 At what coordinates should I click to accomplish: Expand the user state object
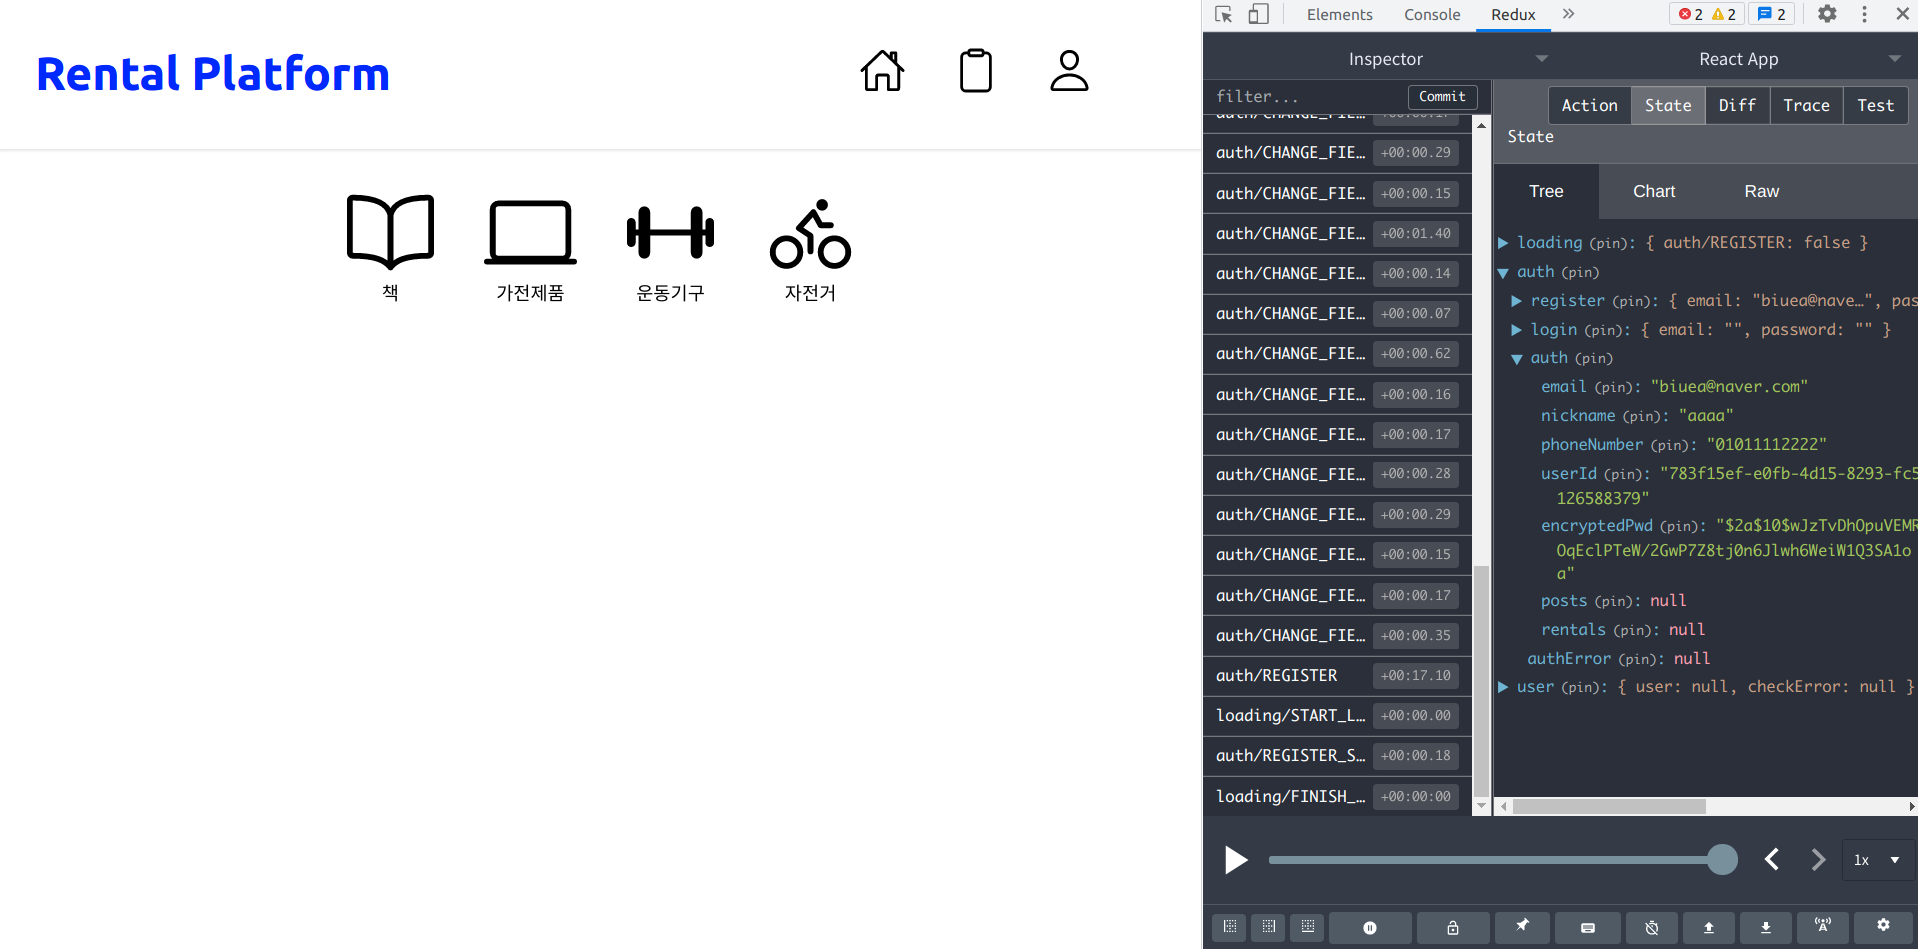pyautogui.click(x=1505, y=687)
